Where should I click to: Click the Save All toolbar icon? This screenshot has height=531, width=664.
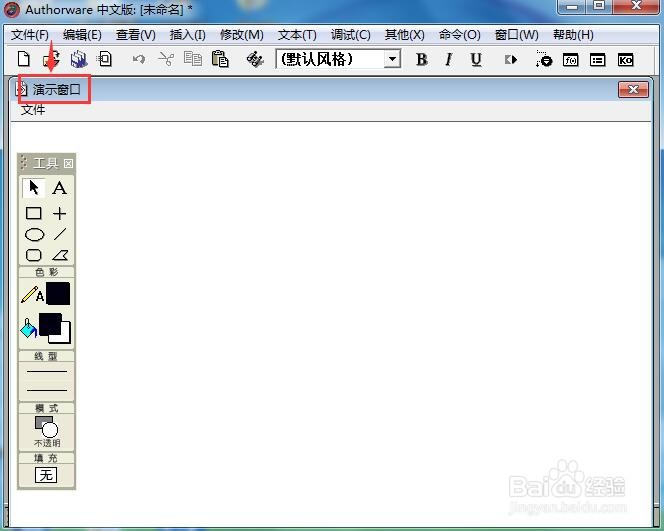[79, 59]
